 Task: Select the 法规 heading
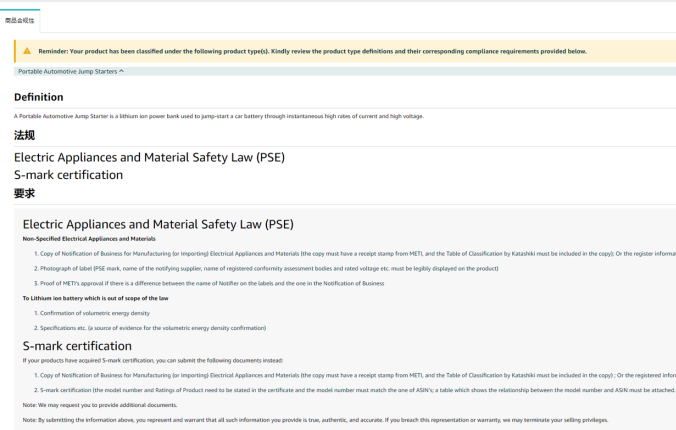pos(24,135)
